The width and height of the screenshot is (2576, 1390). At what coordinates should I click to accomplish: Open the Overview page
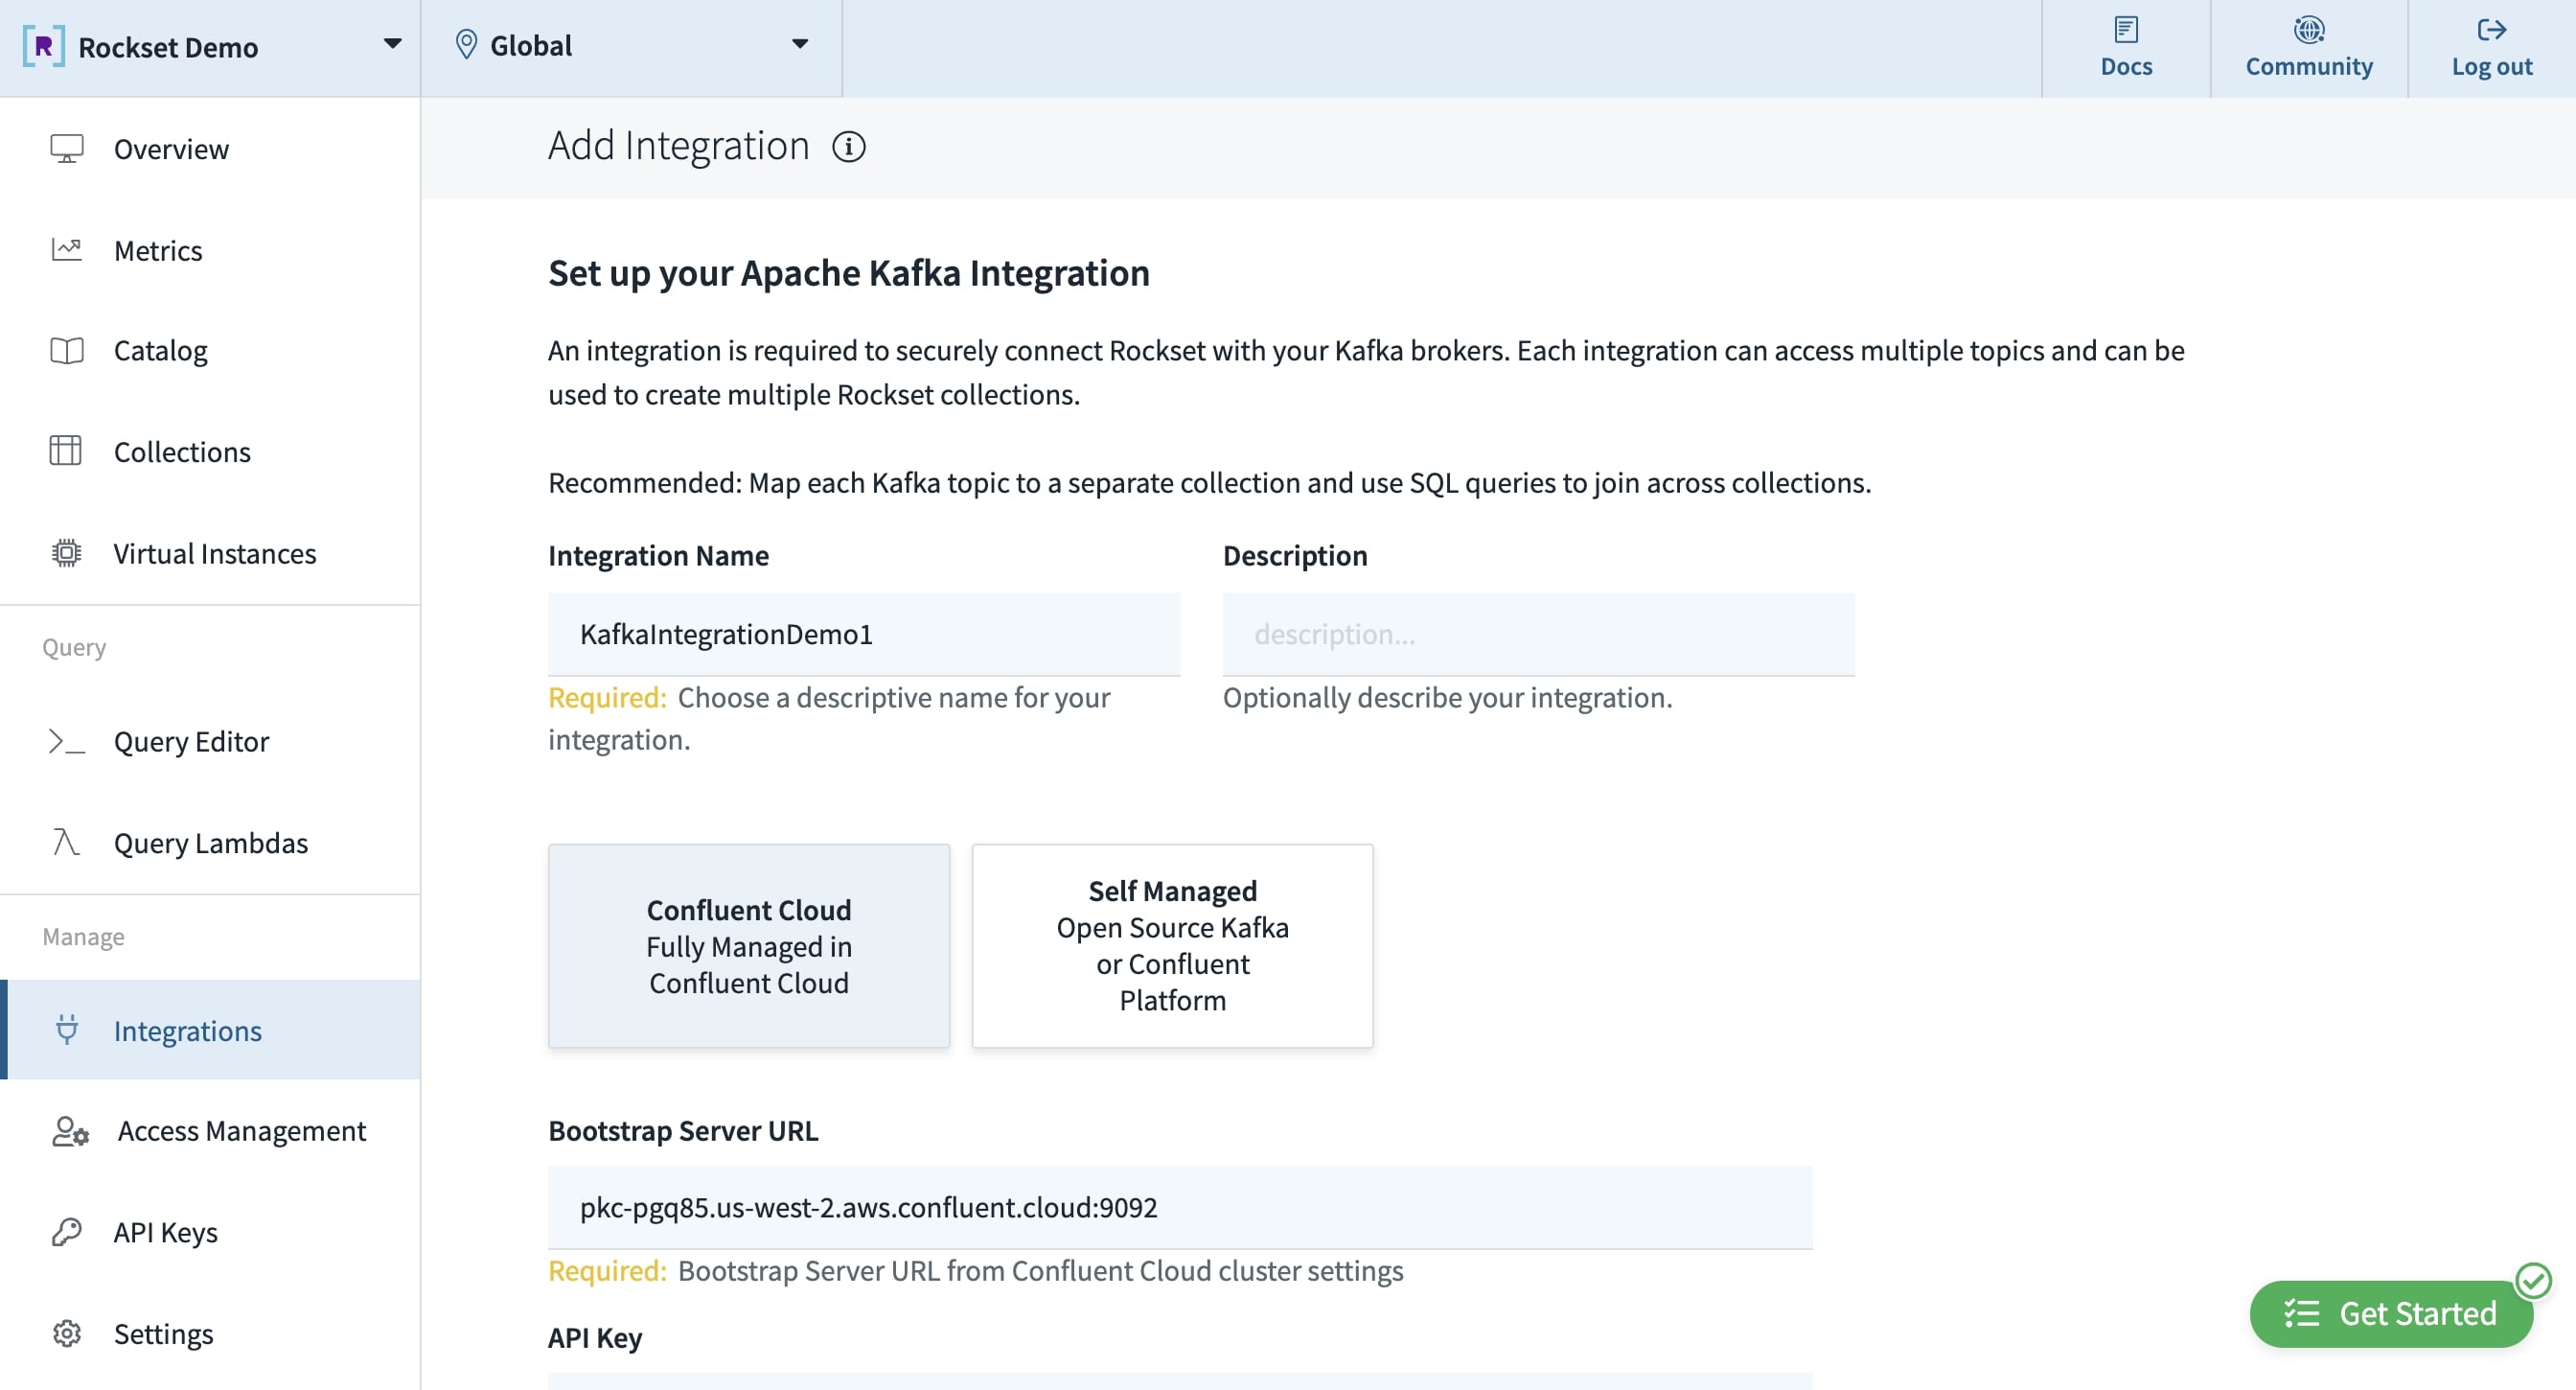(x=171, y=149)
